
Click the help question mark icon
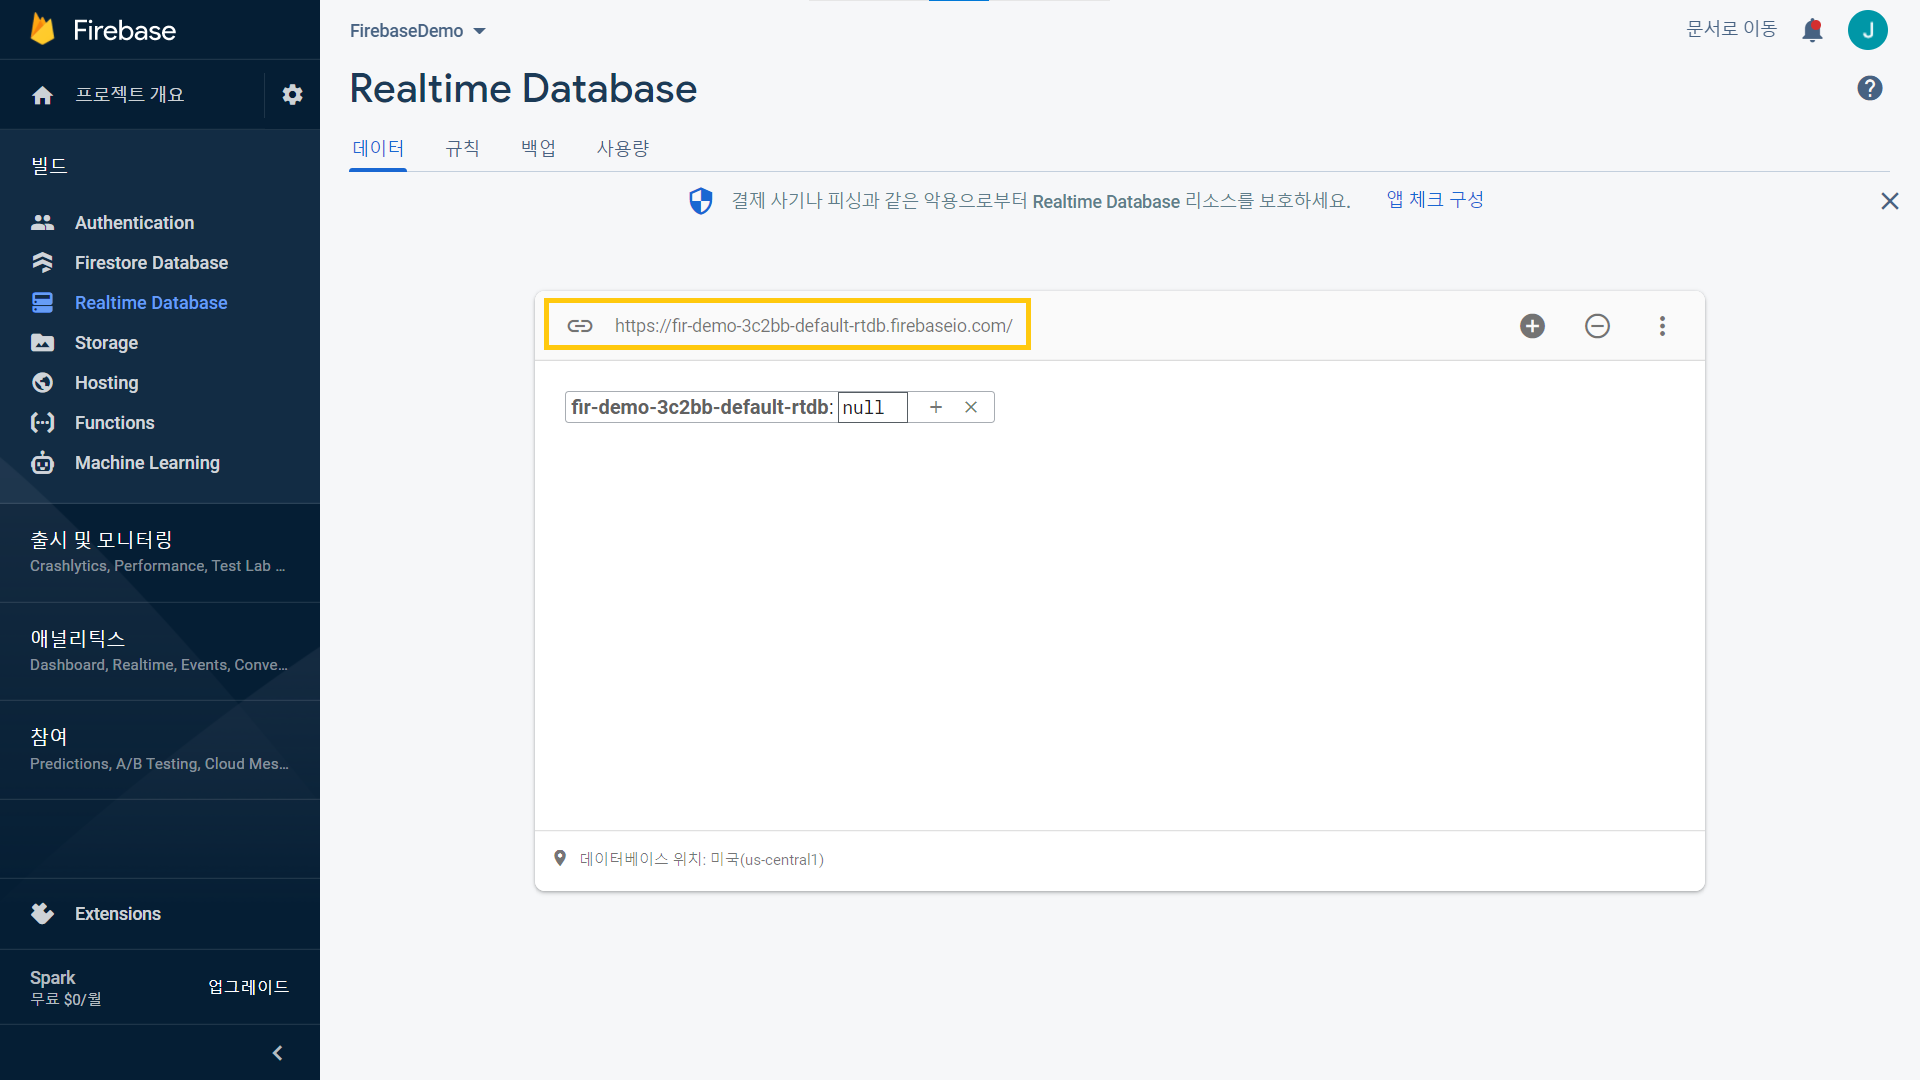[1869, 88]
